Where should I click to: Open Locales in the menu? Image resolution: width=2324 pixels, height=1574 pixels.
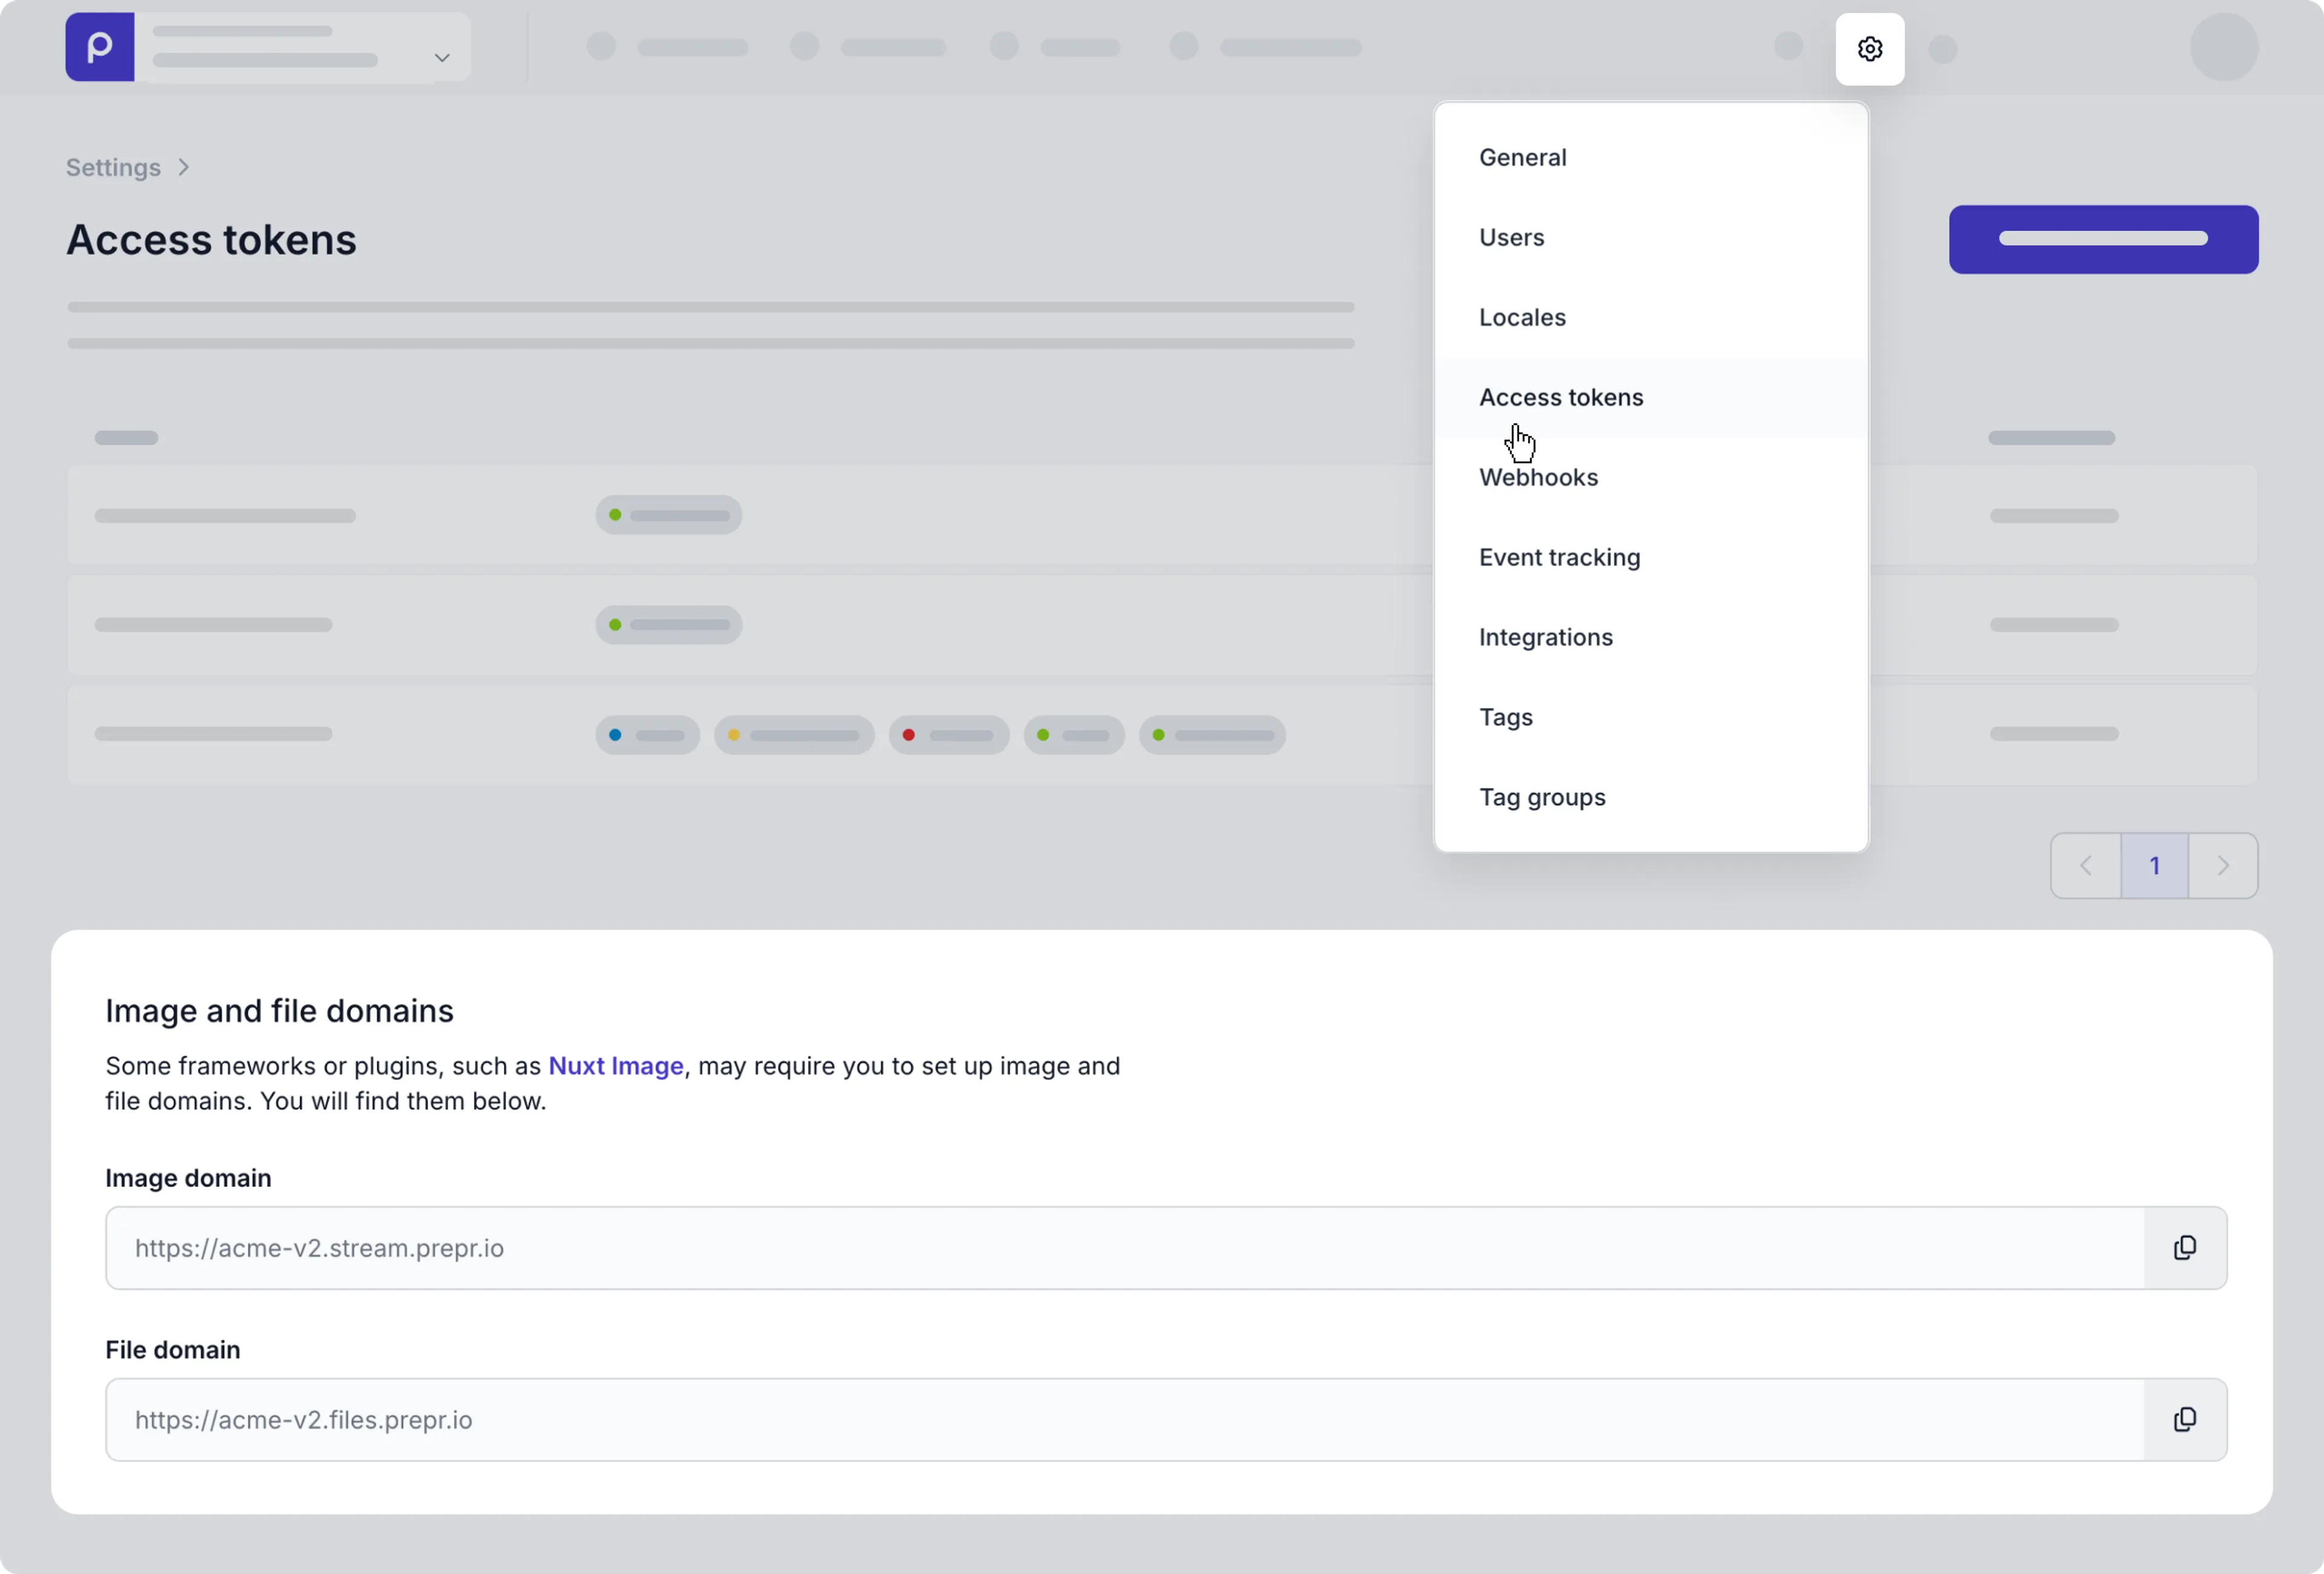pyautogui.click(x=1522, y=317)
